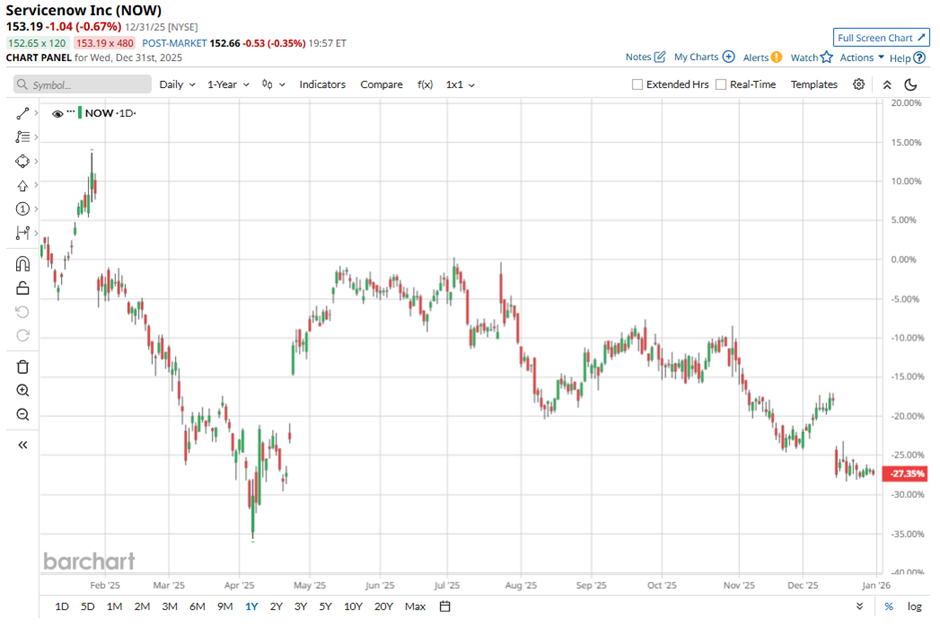This screenshot has height=628, width=940.
Task: Expand the line tools submenu chevron
Action: point(37,113)
